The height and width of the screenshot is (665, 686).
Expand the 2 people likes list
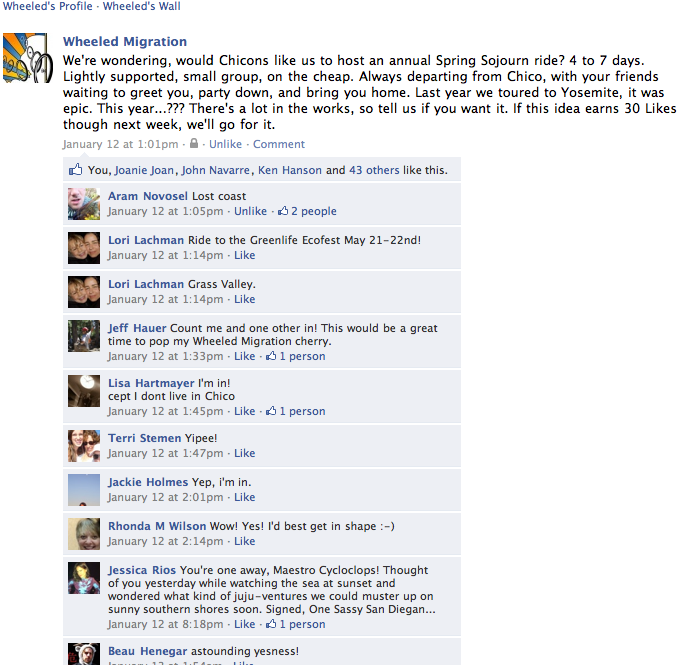point(314,211)
